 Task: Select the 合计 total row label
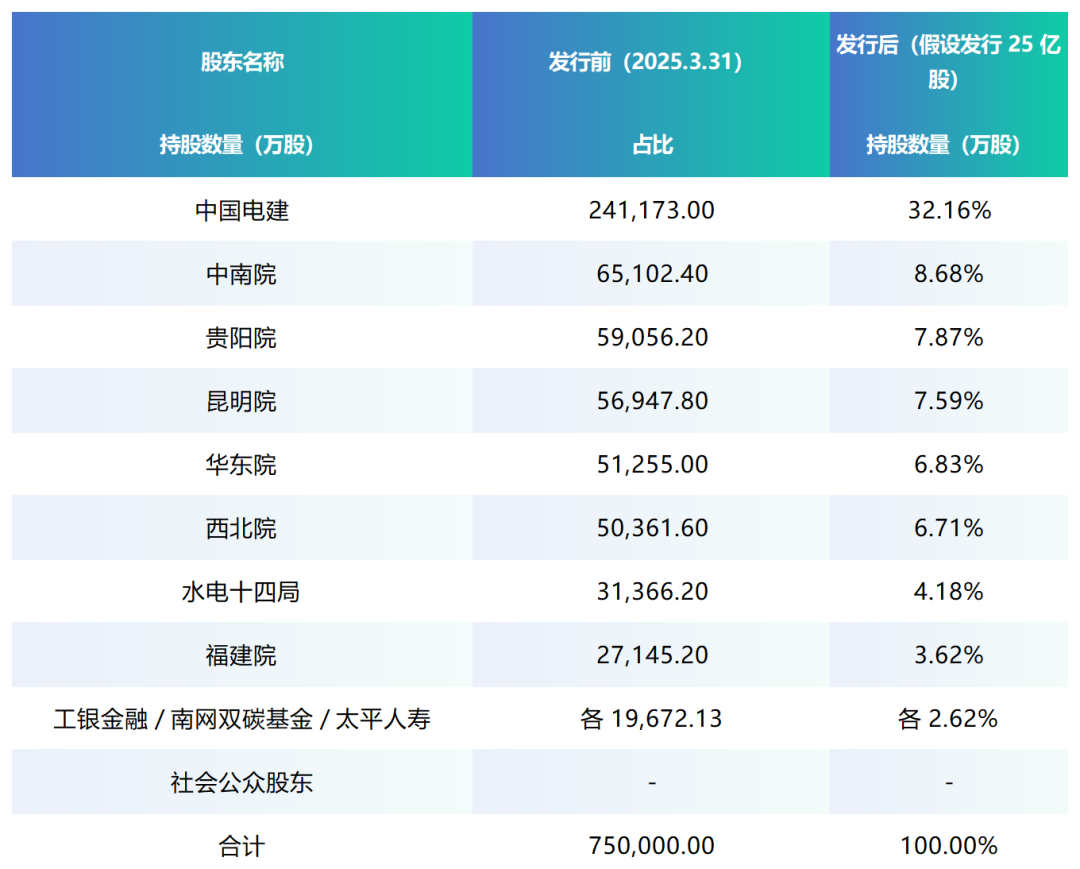(242, 846)
